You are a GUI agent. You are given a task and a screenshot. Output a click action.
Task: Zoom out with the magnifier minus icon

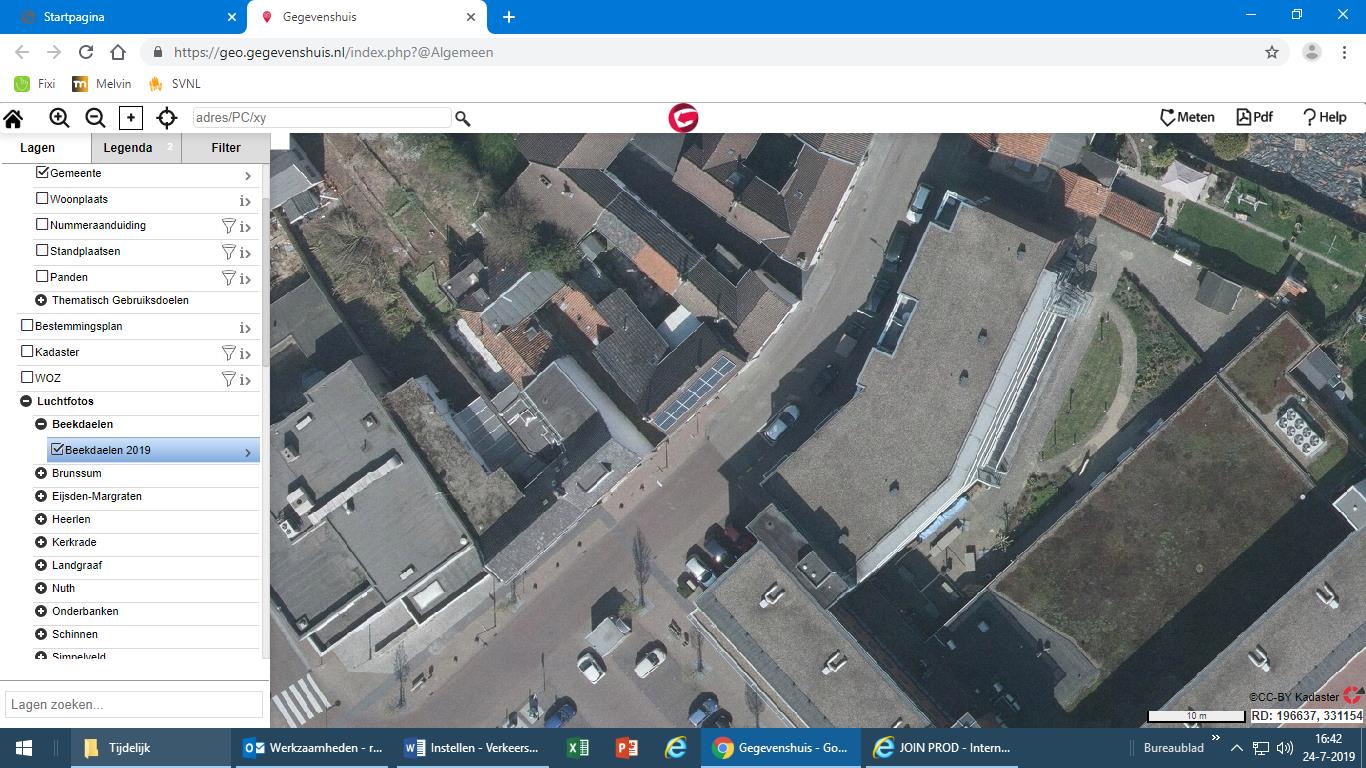pos(95,118)
